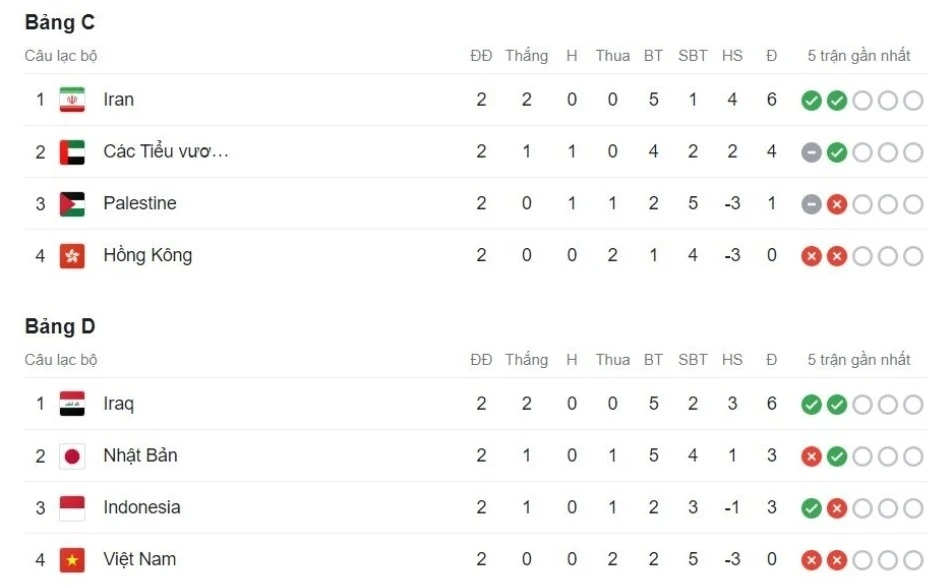
Task: Click Hồng Kông's first red loss indicator
Action: (x=811, y=256)
